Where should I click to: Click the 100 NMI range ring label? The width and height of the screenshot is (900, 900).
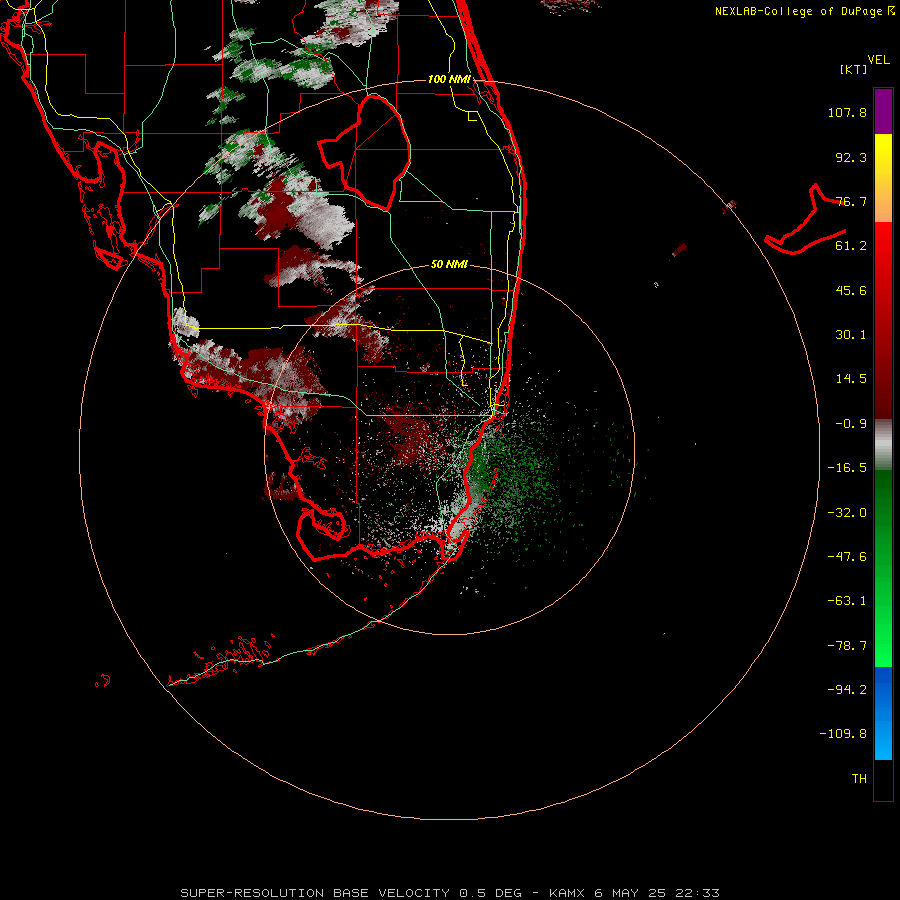[x=449, y=79]
